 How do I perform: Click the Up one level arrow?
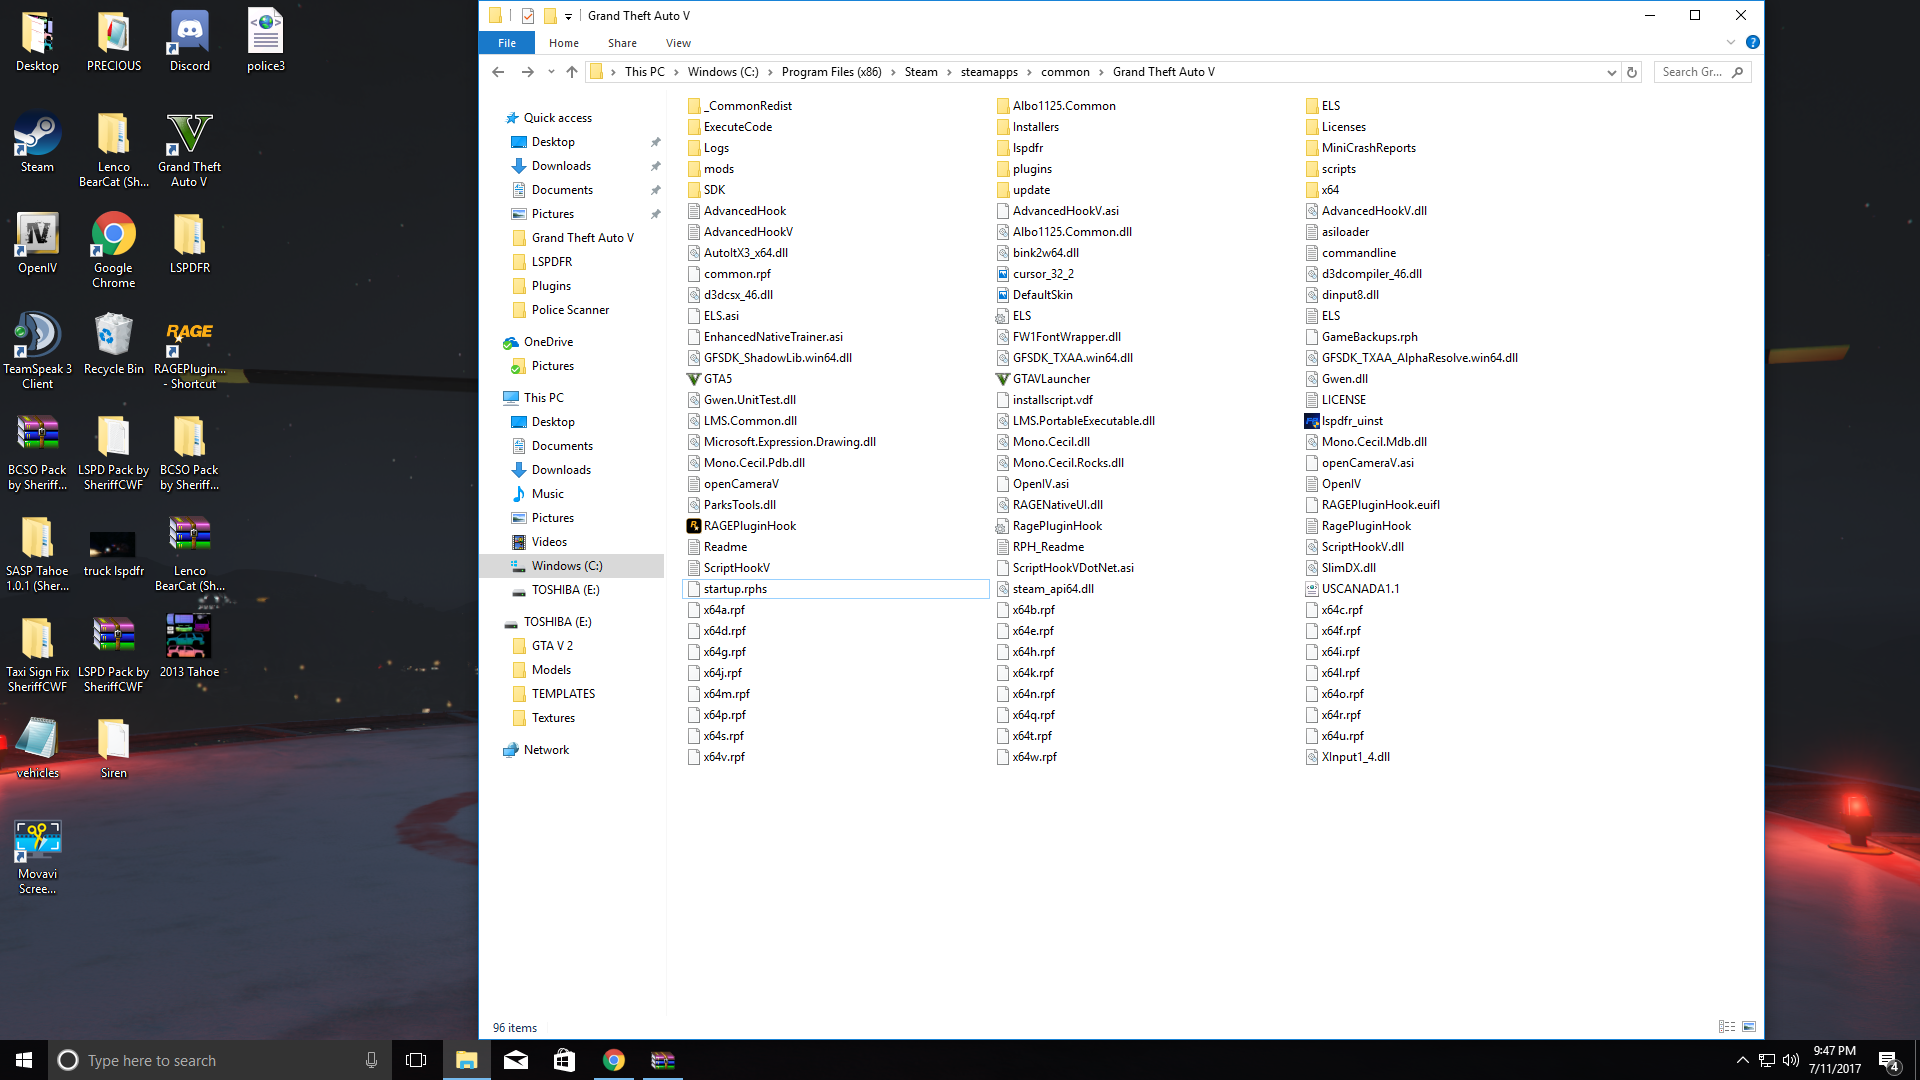click(572, 72)
